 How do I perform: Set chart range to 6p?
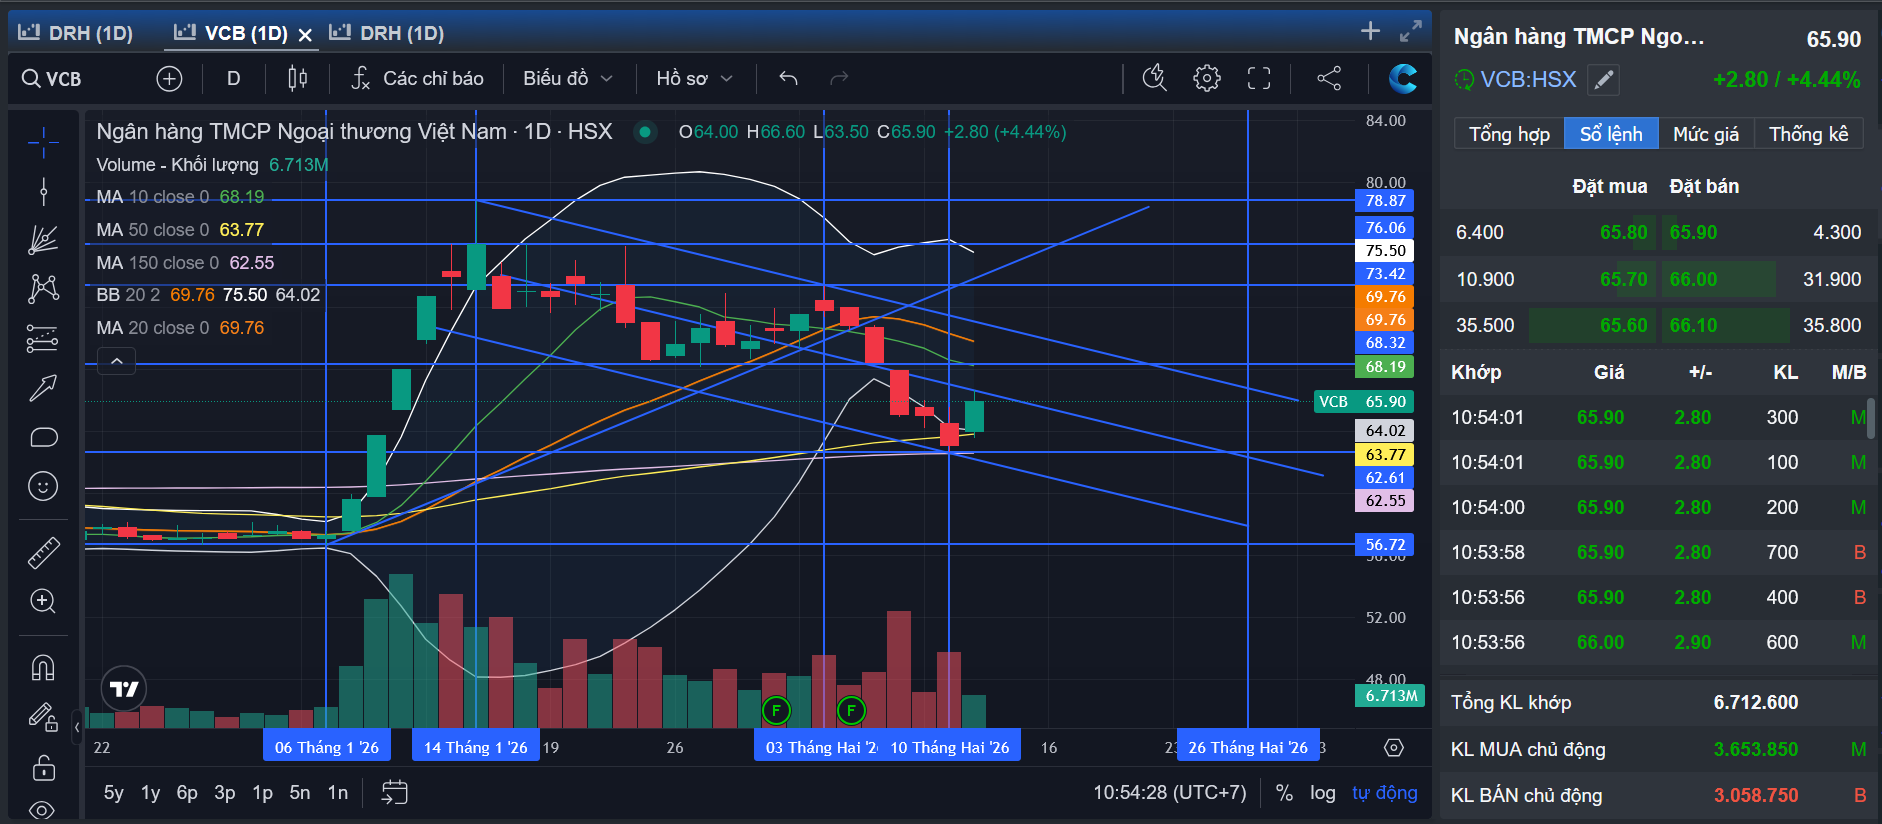coord(187,793)
